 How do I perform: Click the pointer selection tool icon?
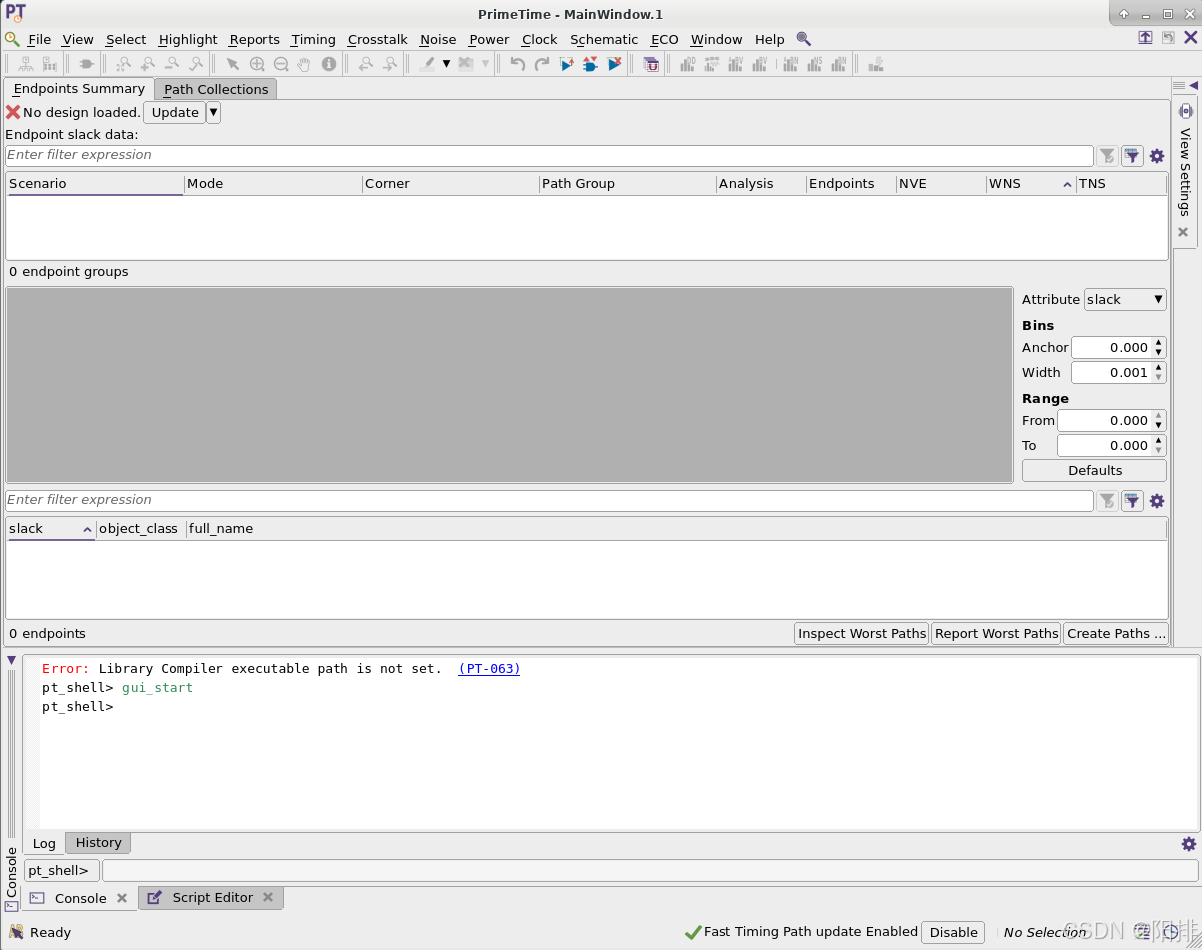pos(233,64)
